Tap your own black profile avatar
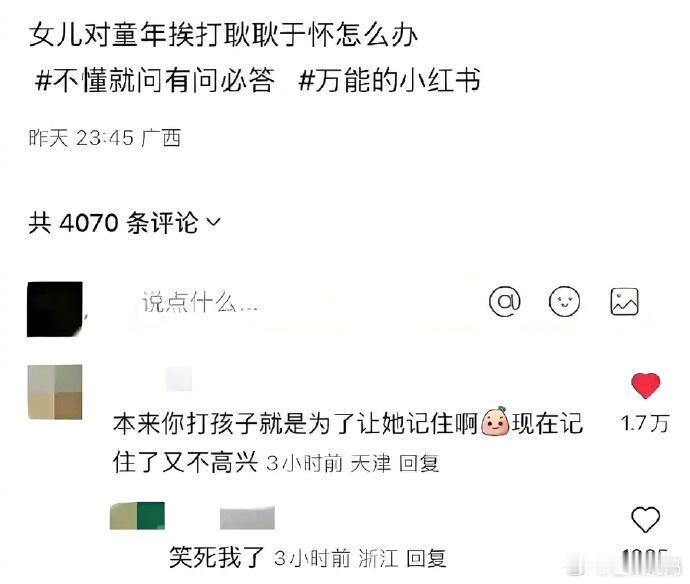690x584 pixels. click(x=55, y=309)
